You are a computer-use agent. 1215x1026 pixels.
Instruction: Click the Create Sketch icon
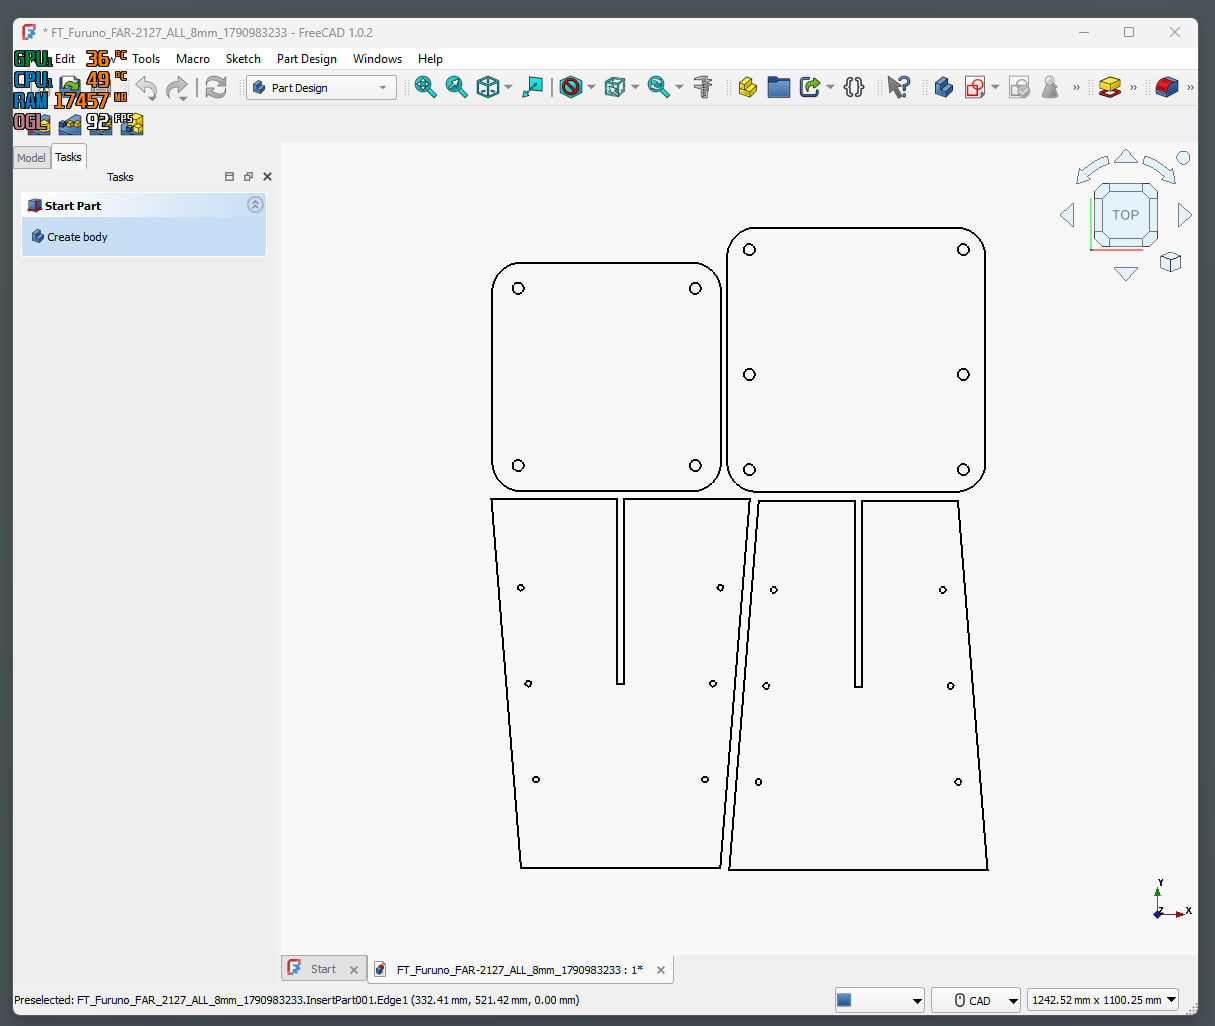[x=975, y=87]
